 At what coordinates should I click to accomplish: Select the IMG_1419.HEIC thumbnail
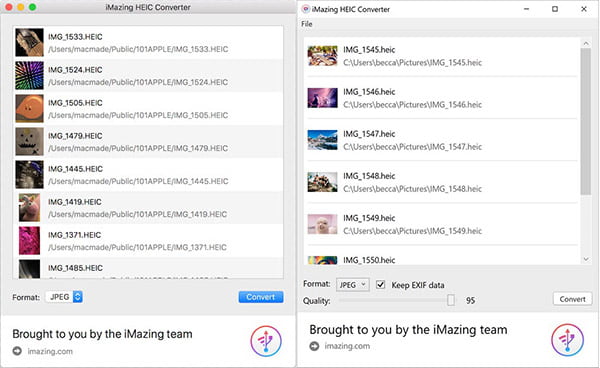coord(29,208)
